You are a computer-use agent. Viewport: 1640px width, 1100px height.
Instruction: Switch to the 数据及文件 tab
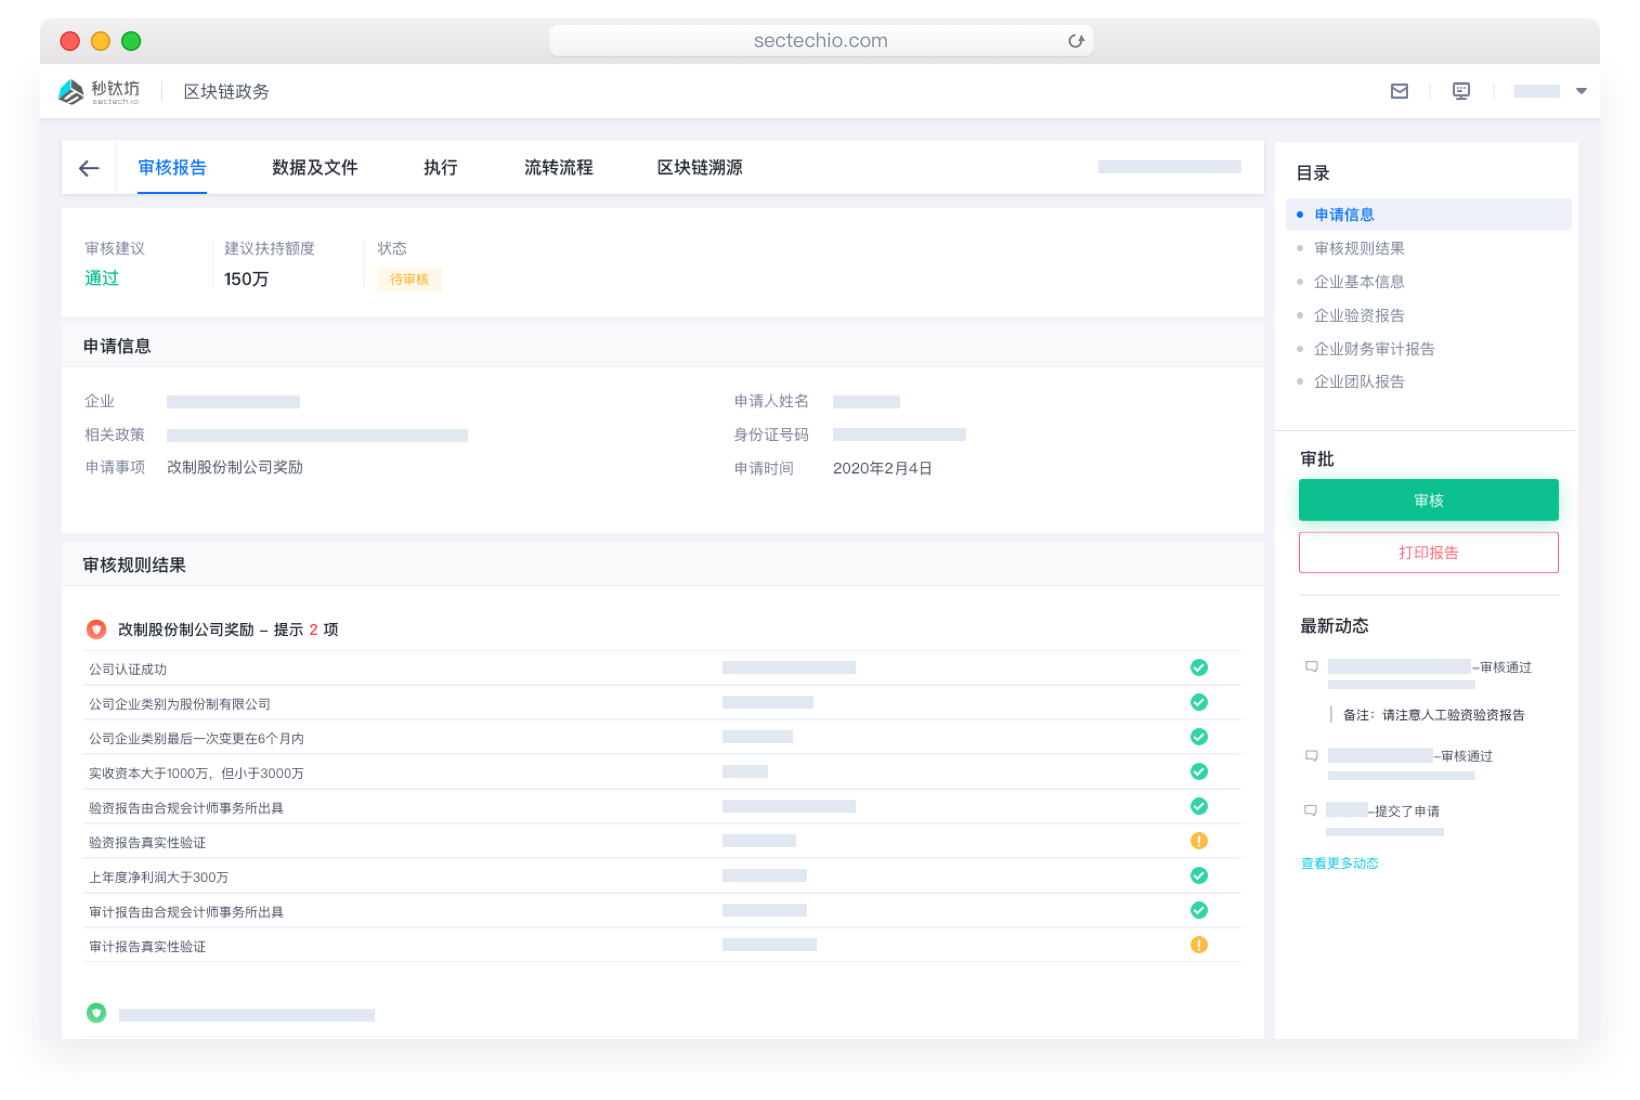pyautogui.click(x=314, y=168)
